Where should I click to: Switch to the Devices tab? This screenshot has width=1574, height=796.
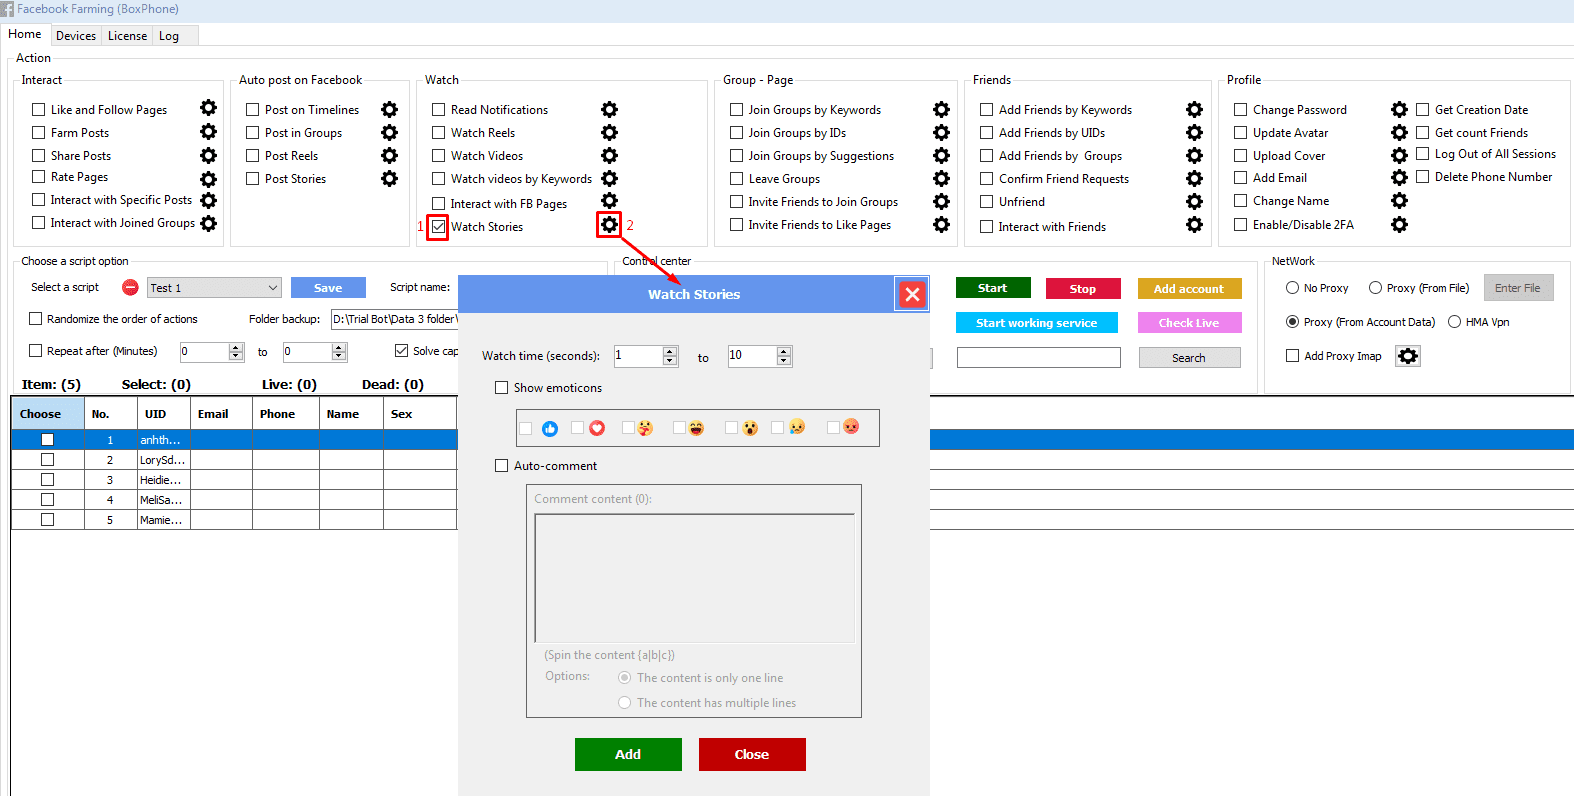(76, 36)
